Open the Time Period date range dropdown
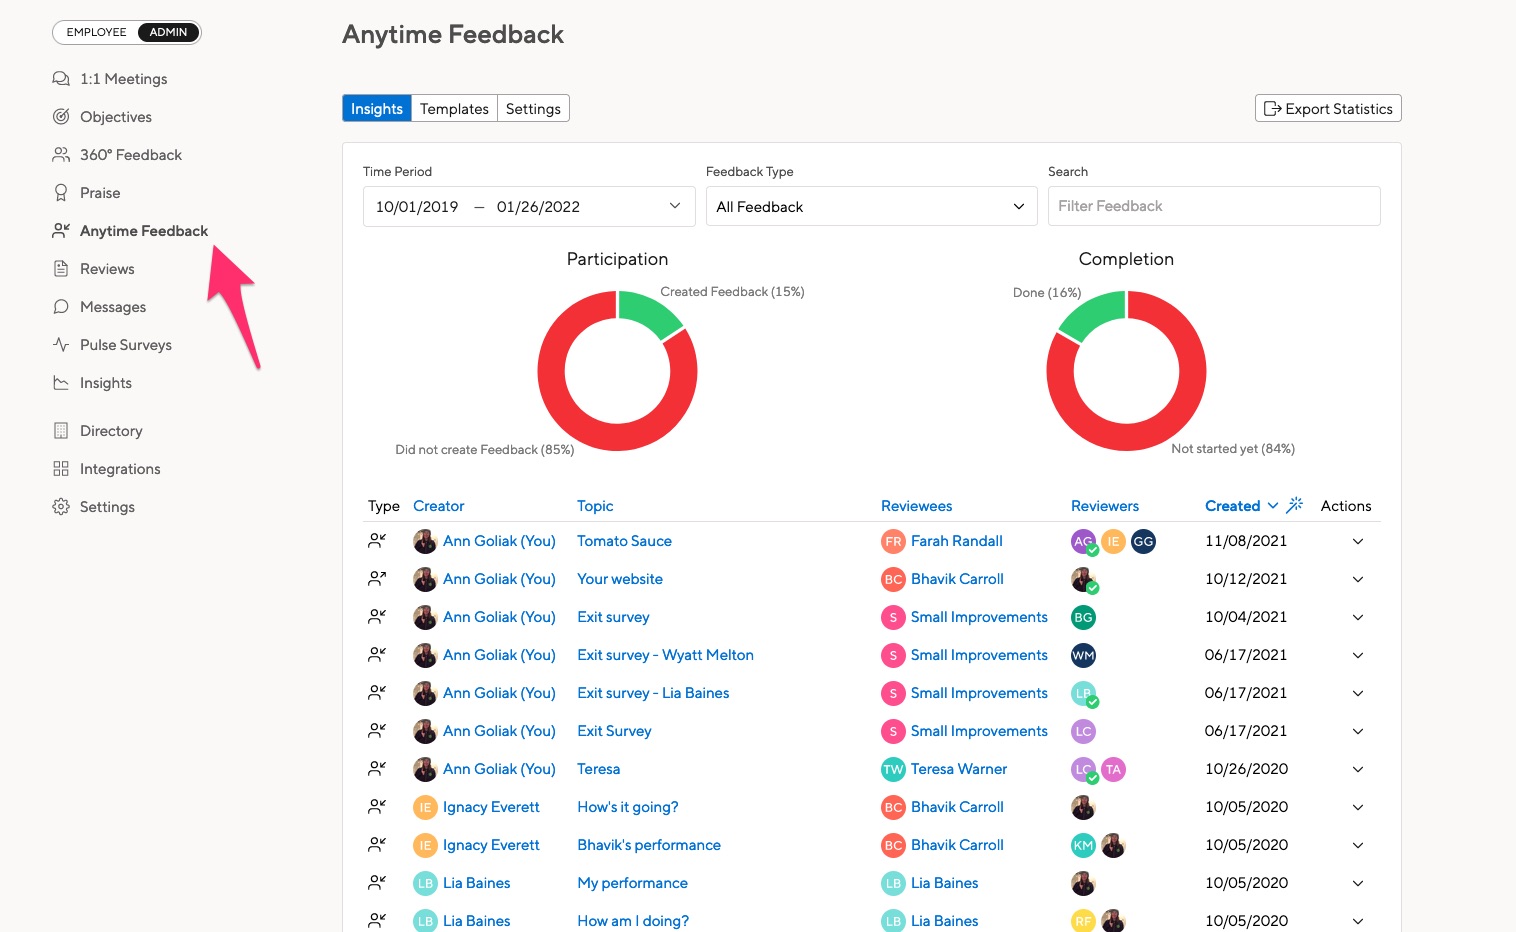 [x=528, y=206]
